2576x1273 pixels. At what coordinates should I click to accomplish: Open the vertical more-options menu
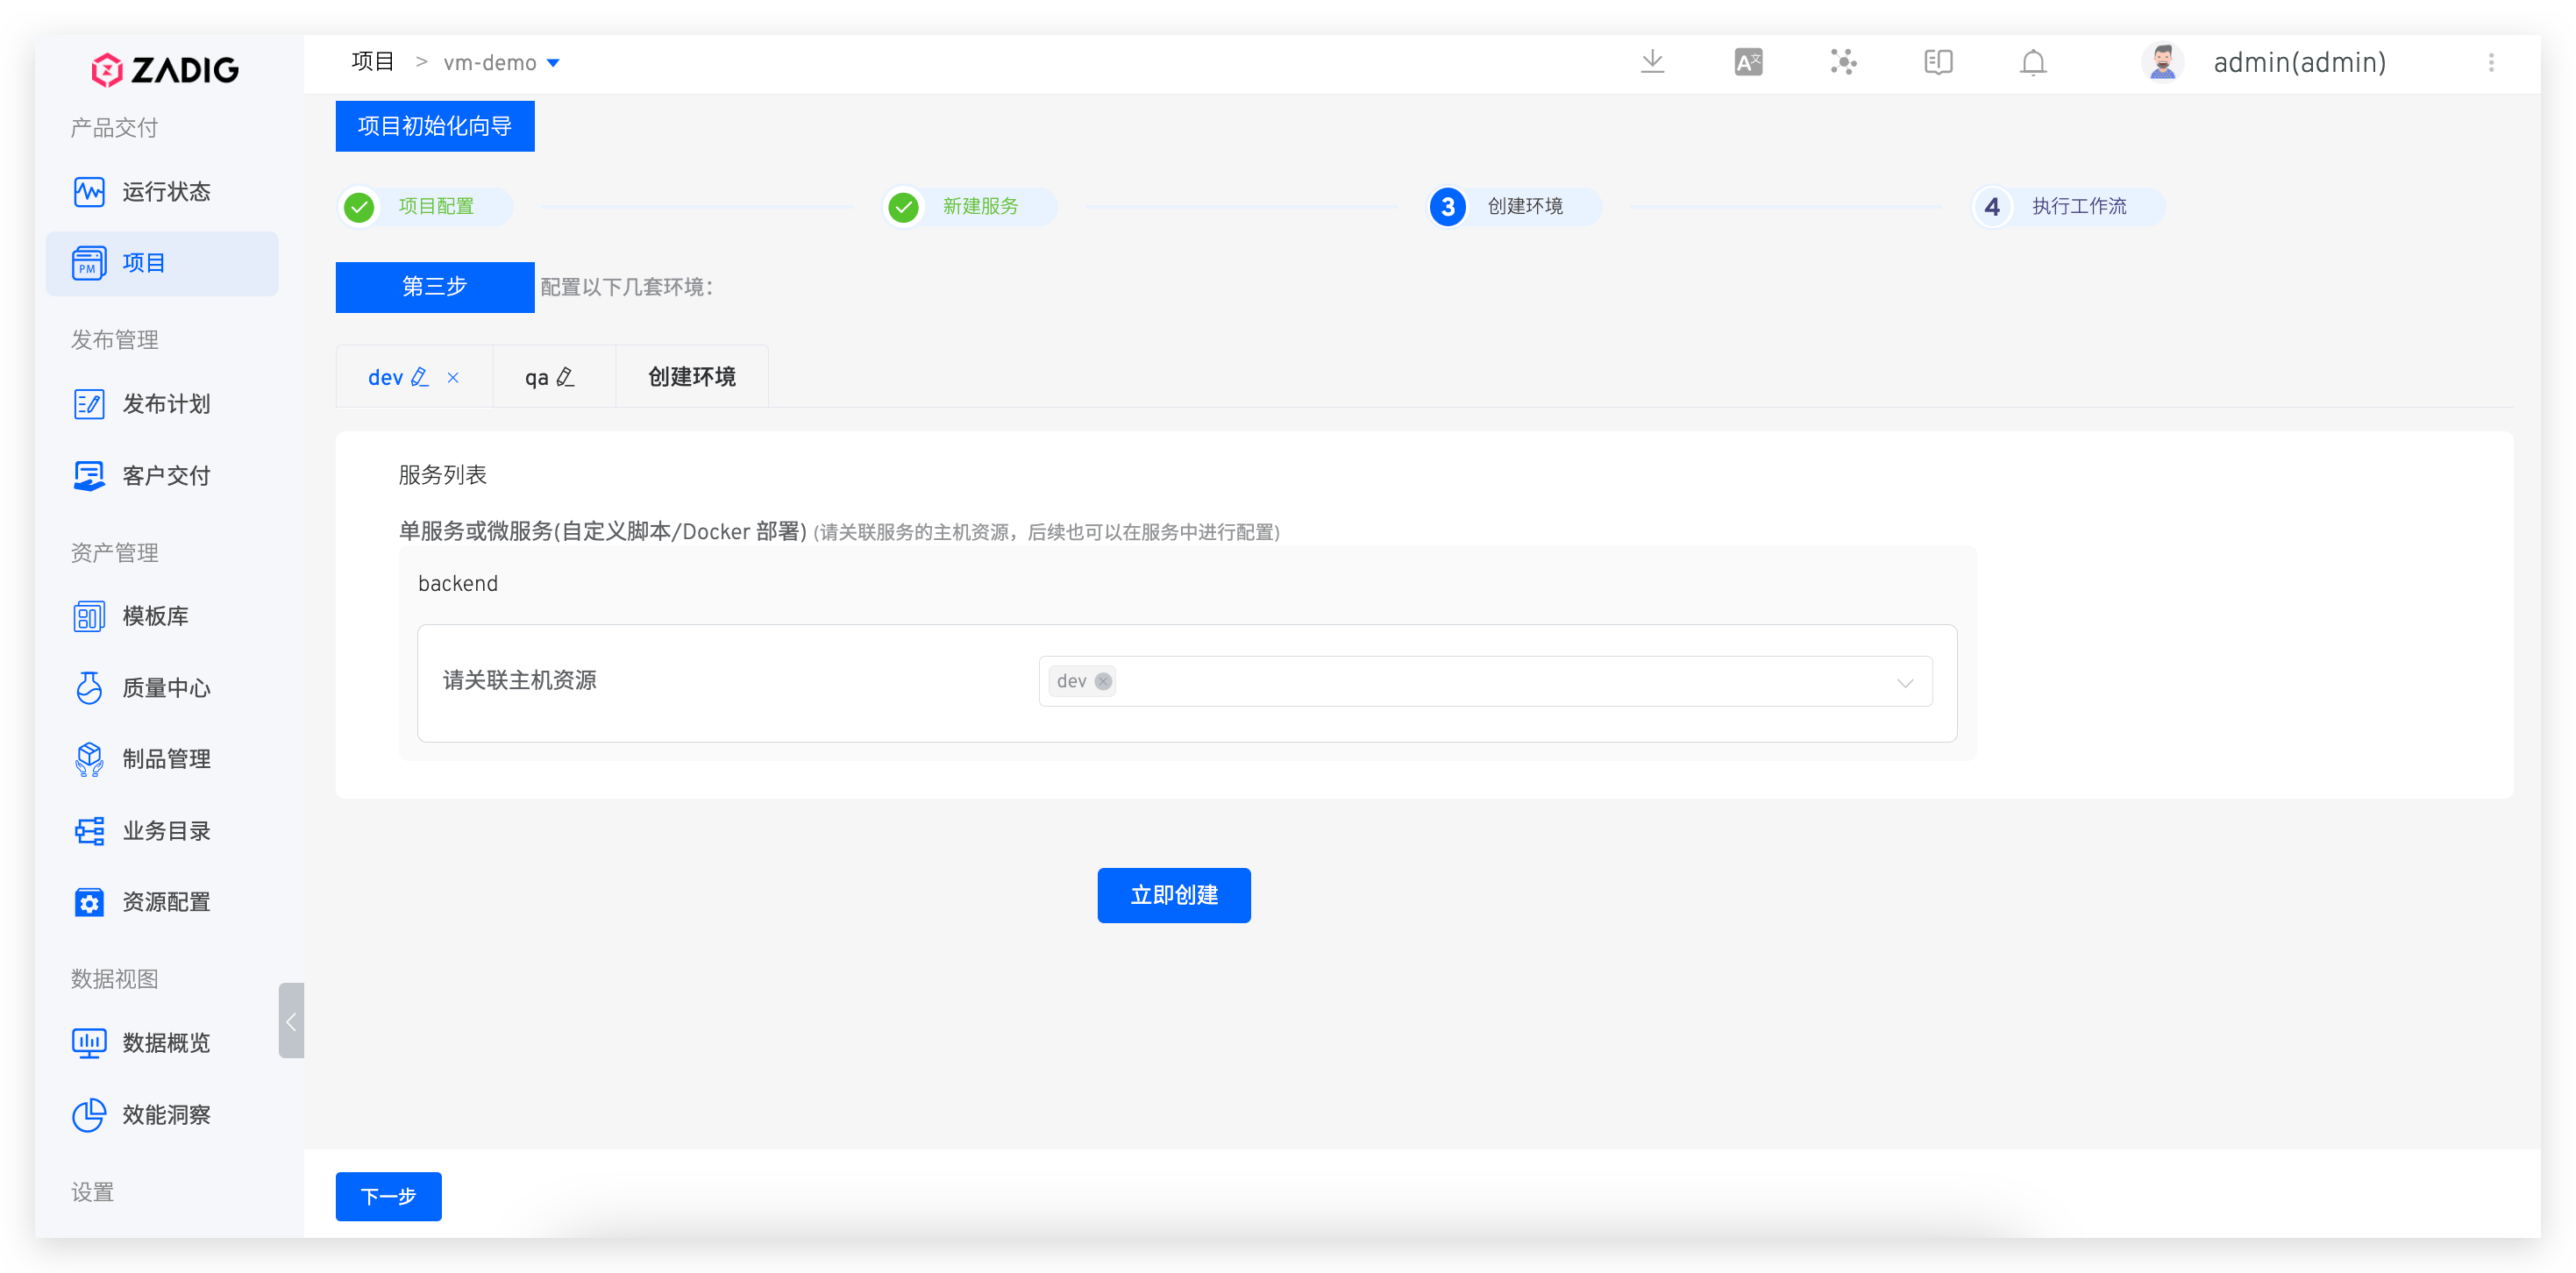tap(2491, 62)
